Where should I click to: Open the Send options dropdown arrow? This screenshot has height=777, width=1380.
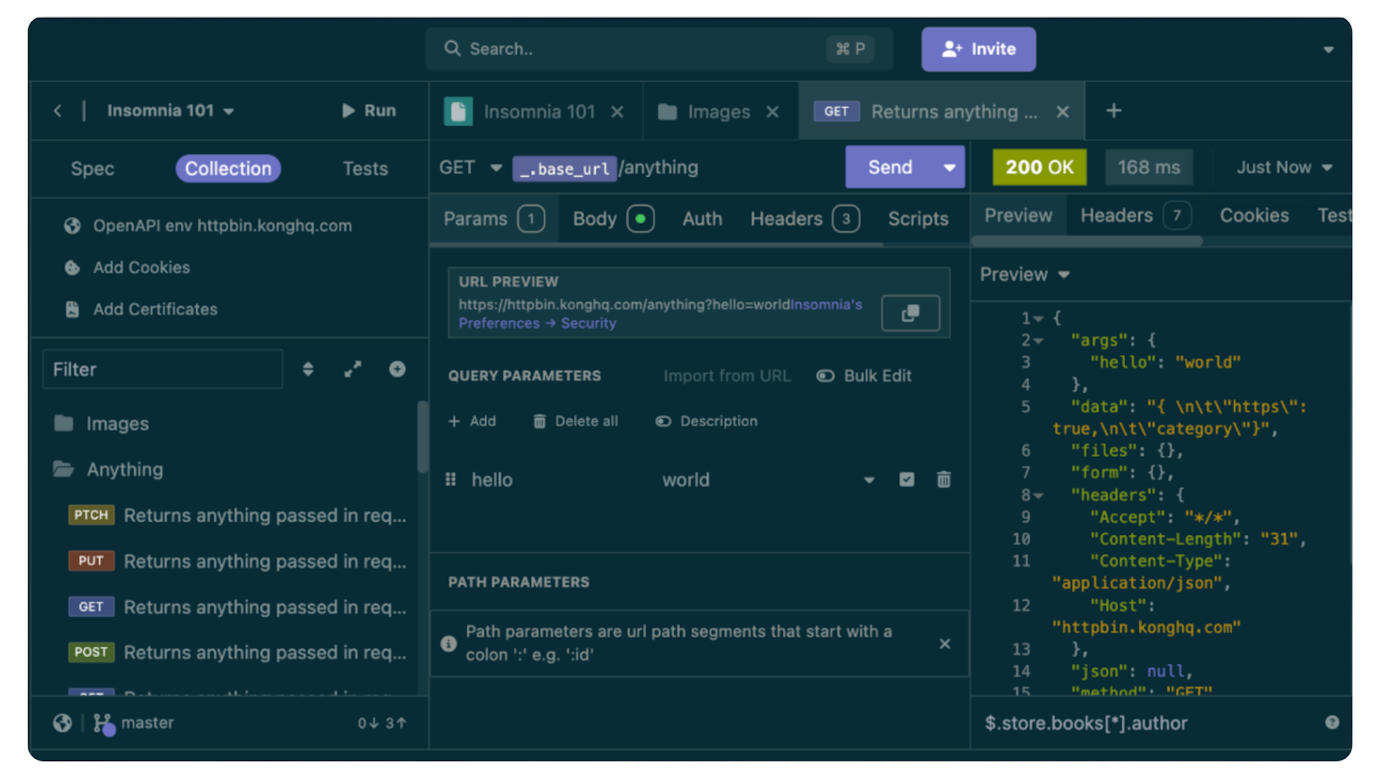[x=948, y=167]
